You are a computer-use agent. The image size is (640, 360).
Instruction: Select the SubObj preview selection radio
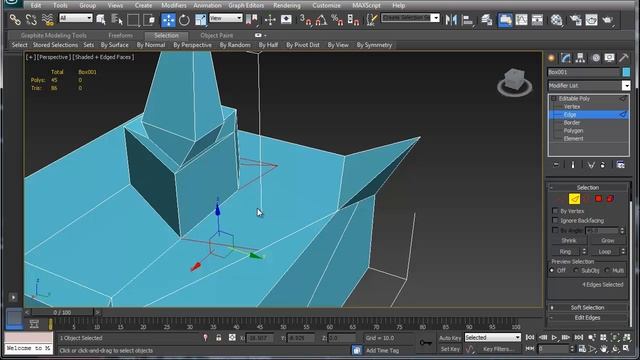click(576, 270)
